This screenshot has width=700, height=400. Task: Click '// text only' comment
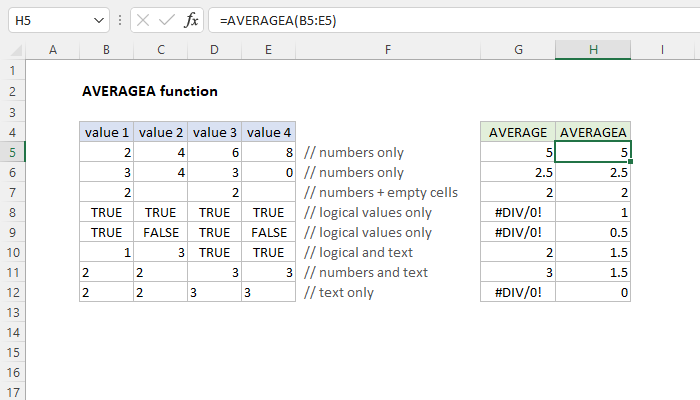pos(339,292)
